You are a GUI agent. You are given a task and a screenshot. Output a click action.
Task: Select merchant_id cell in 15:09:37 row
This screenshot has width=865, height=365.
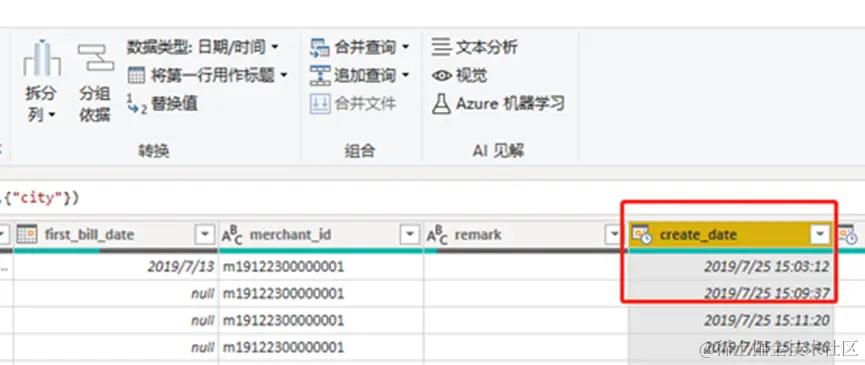pos(321,293)
